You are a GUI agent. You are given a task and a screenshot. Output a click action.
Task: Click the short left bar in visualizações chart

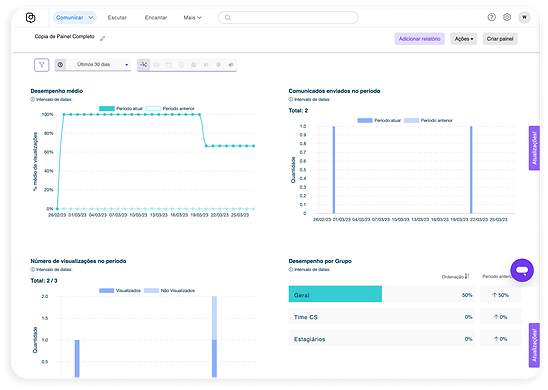click(77, 359)
